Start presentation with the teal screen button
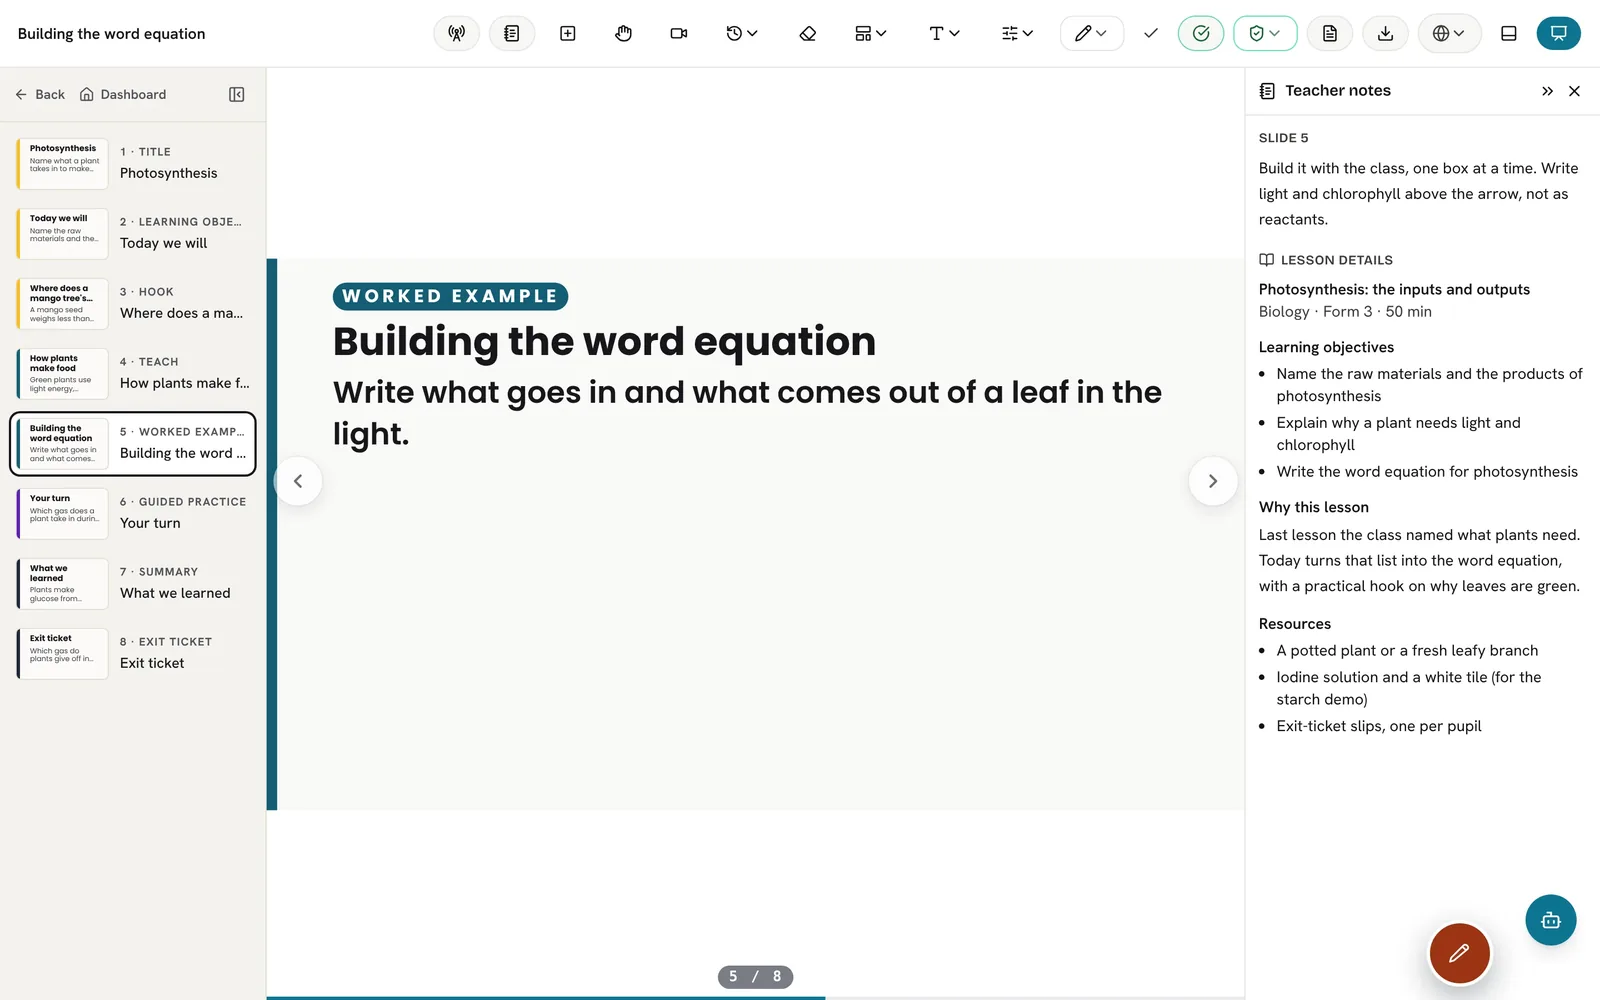Image resolution: width=1600 pixels, height=1000 pixels. pyautogui.click(x=1558, y=33)
